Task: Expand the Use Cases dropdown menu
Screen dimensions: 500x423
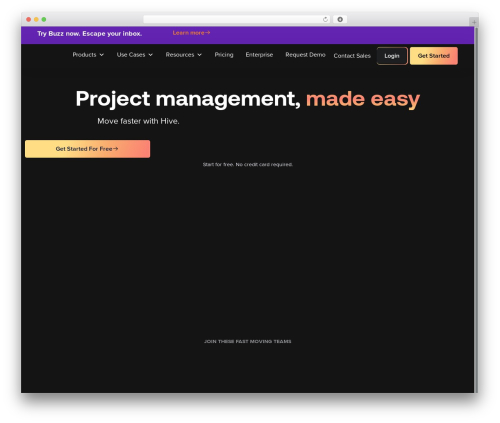Action: (x=135, y=55)
